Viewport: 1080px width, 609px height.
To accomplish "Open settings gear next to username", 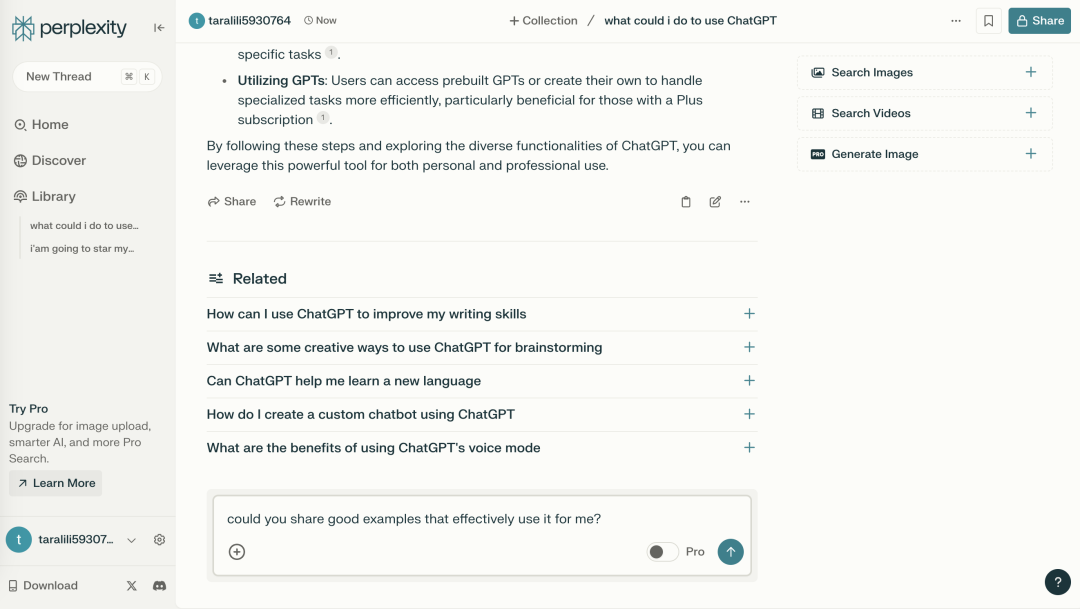I will tap(160, 539).
